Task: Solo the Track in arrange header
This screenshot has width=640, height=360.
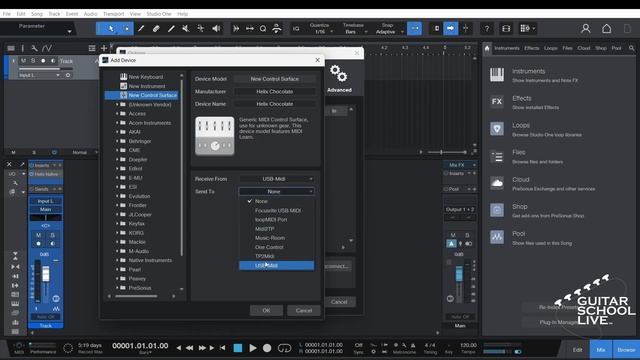Action: [33, 61]
